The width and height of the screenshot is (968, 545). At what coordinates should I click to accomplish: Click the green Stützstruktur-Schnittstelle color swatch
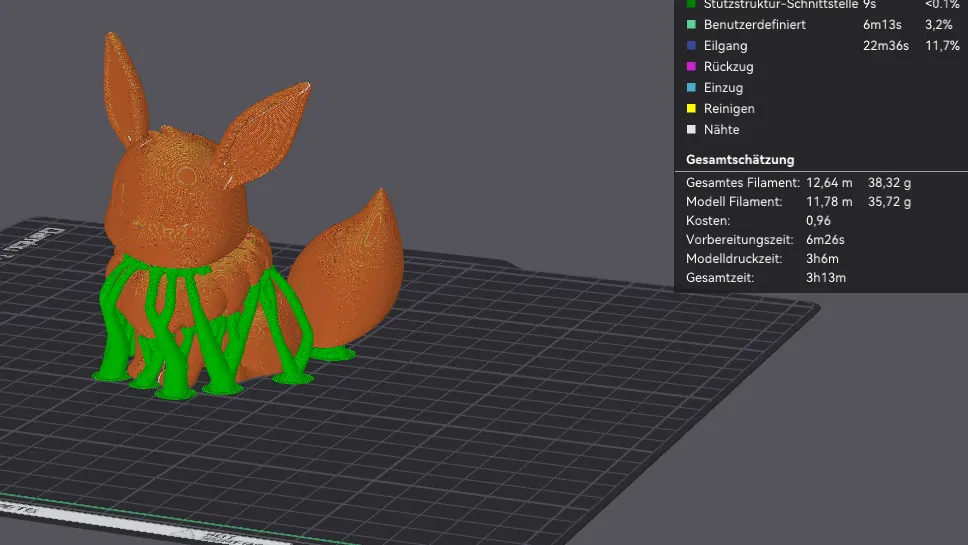tap(691, 4)
